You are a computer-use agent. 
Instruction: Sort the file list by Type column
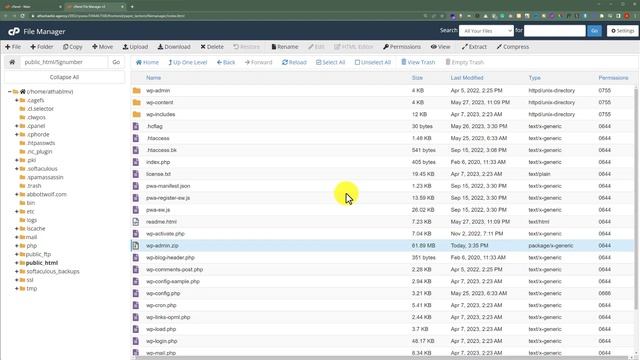tap(534, 78)
